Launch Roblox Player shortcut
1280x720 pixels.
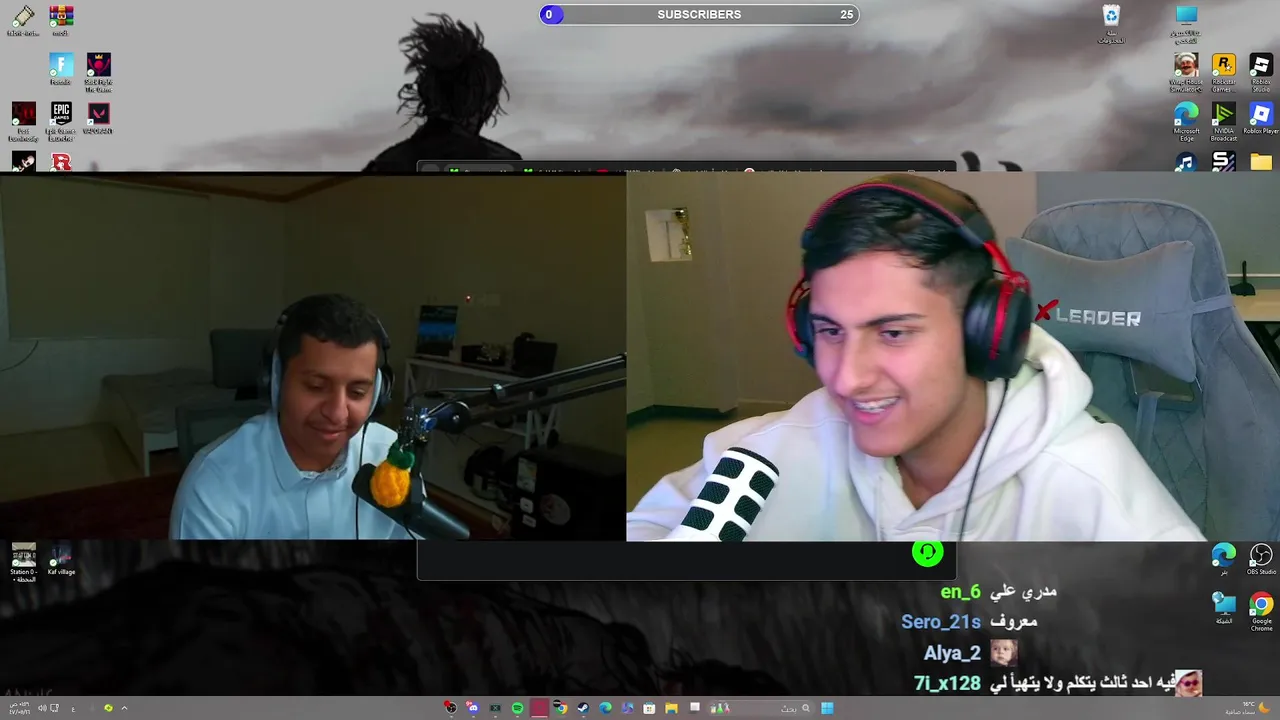click(1261, 117)
